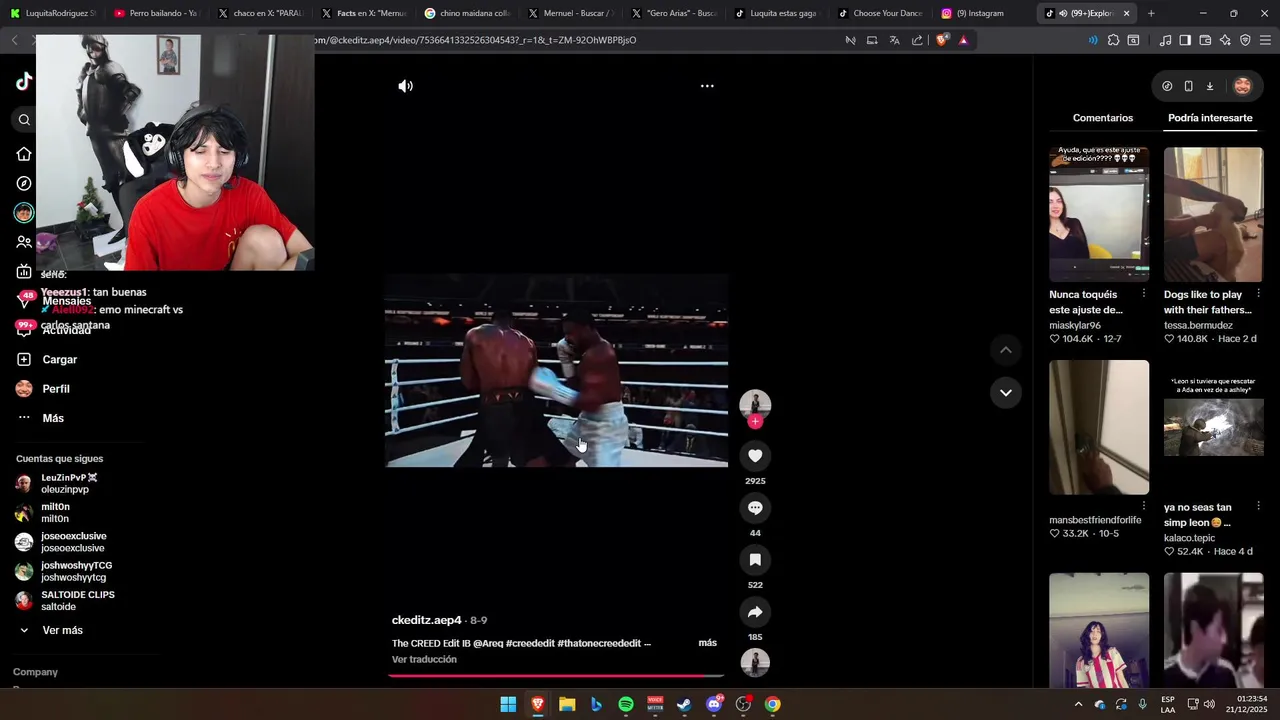
Task: Open the spinning sound disc icon
Action: point(755,663)
